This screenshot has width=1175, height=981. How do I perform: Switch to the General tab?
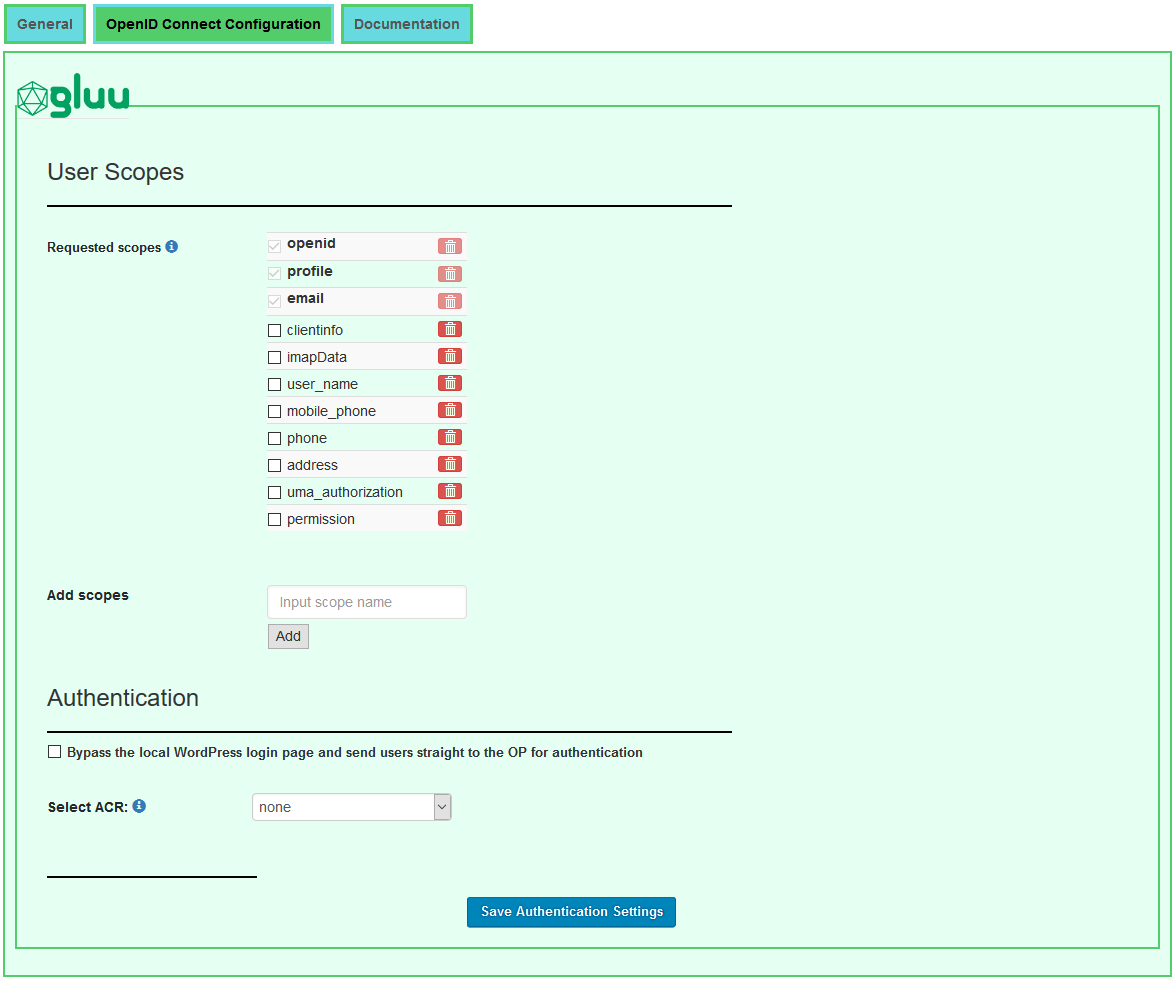45,24
